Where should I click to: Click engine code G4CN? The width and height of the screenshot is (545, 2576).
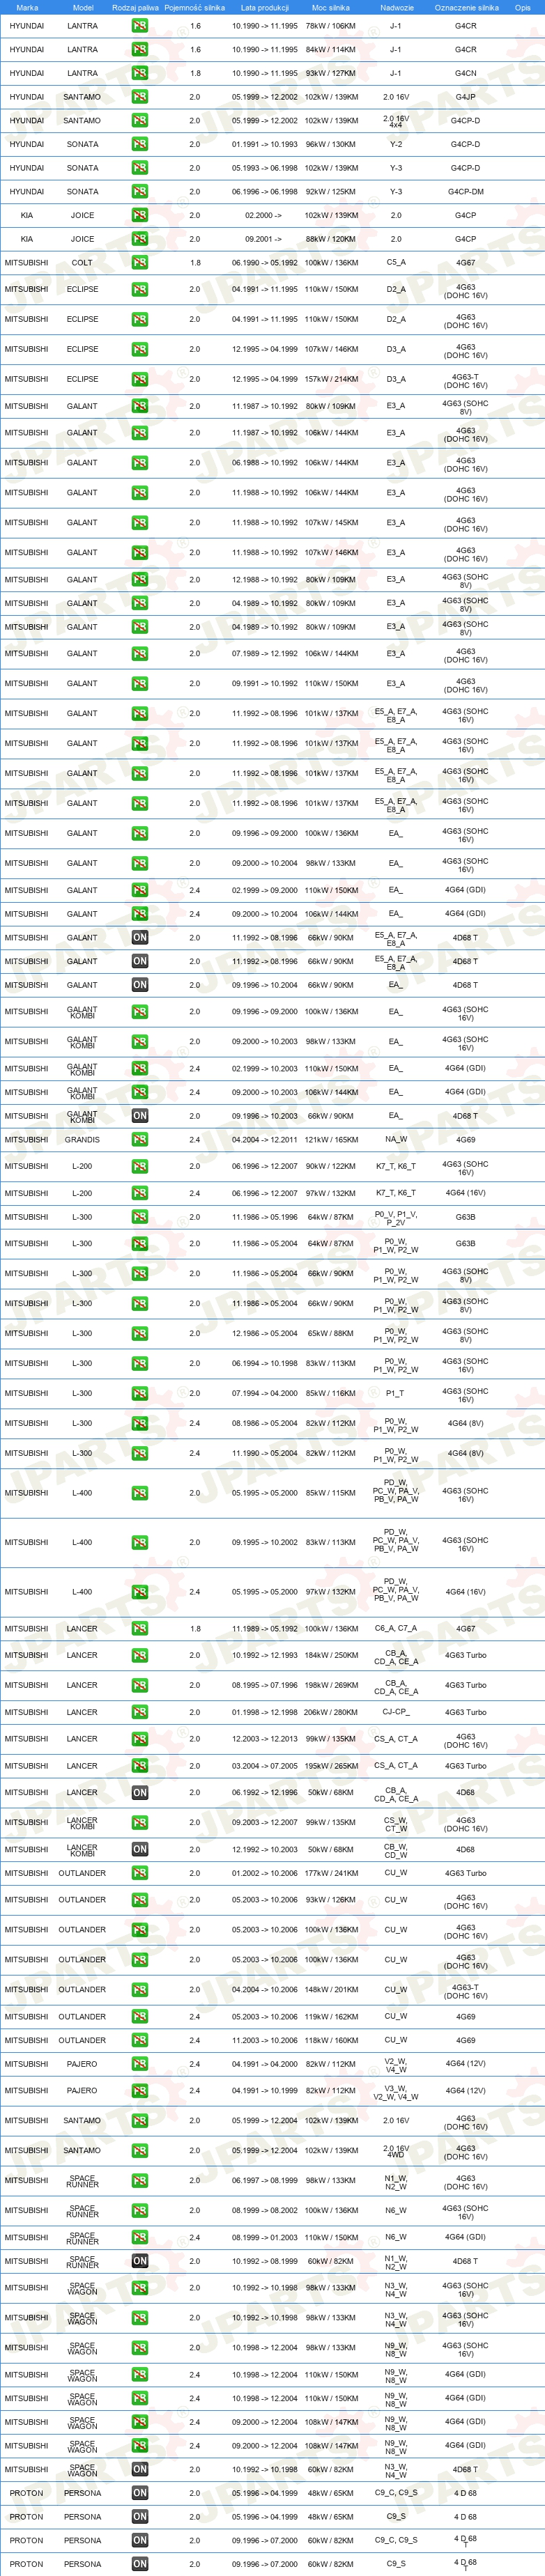[466, 73]
